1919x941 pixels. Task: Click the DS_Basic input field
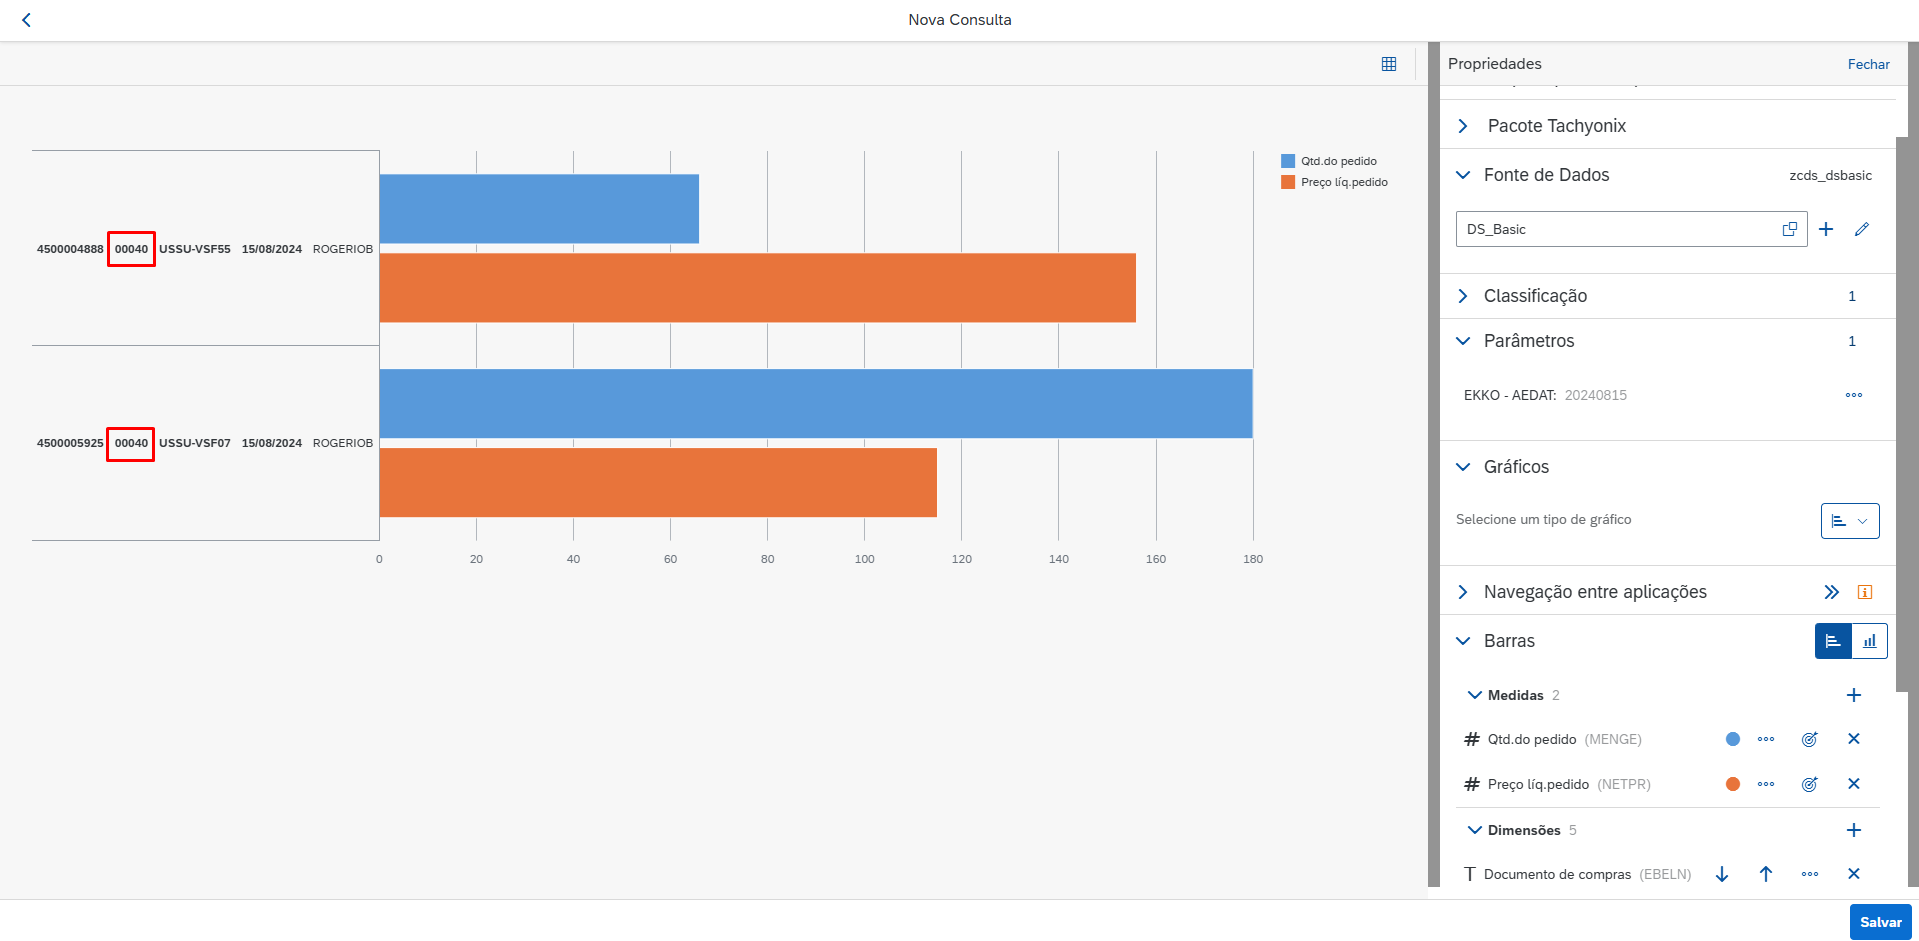[1615, 229]
